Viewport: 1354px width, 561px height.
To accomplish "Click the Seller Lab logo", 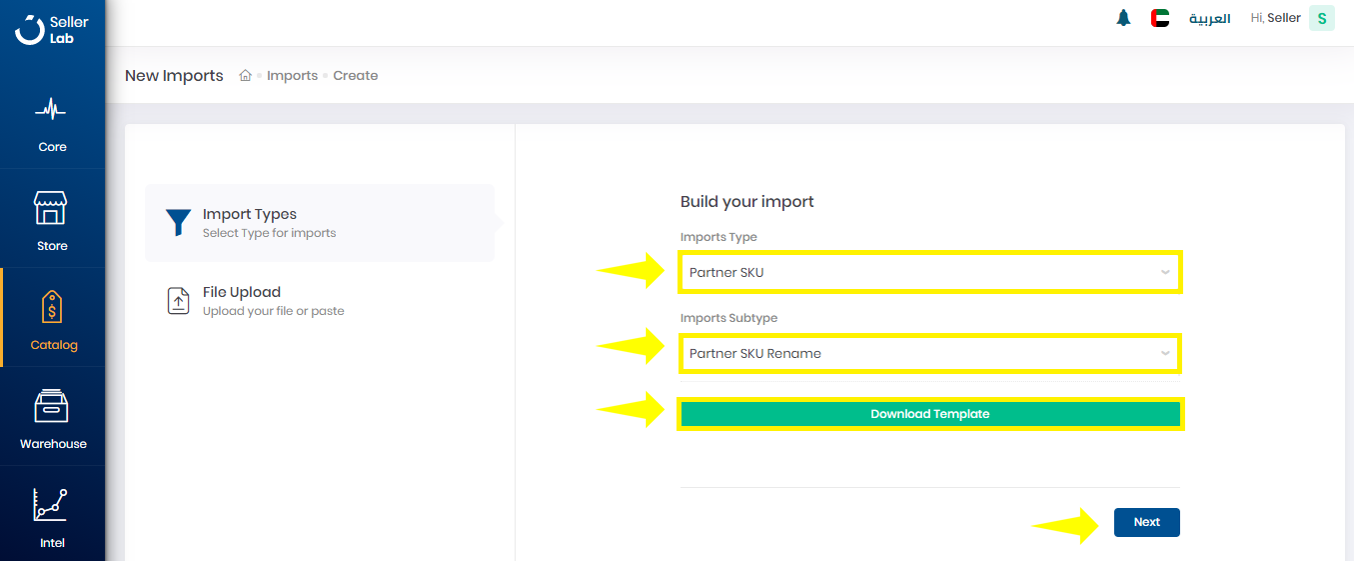I will [52, 29].
